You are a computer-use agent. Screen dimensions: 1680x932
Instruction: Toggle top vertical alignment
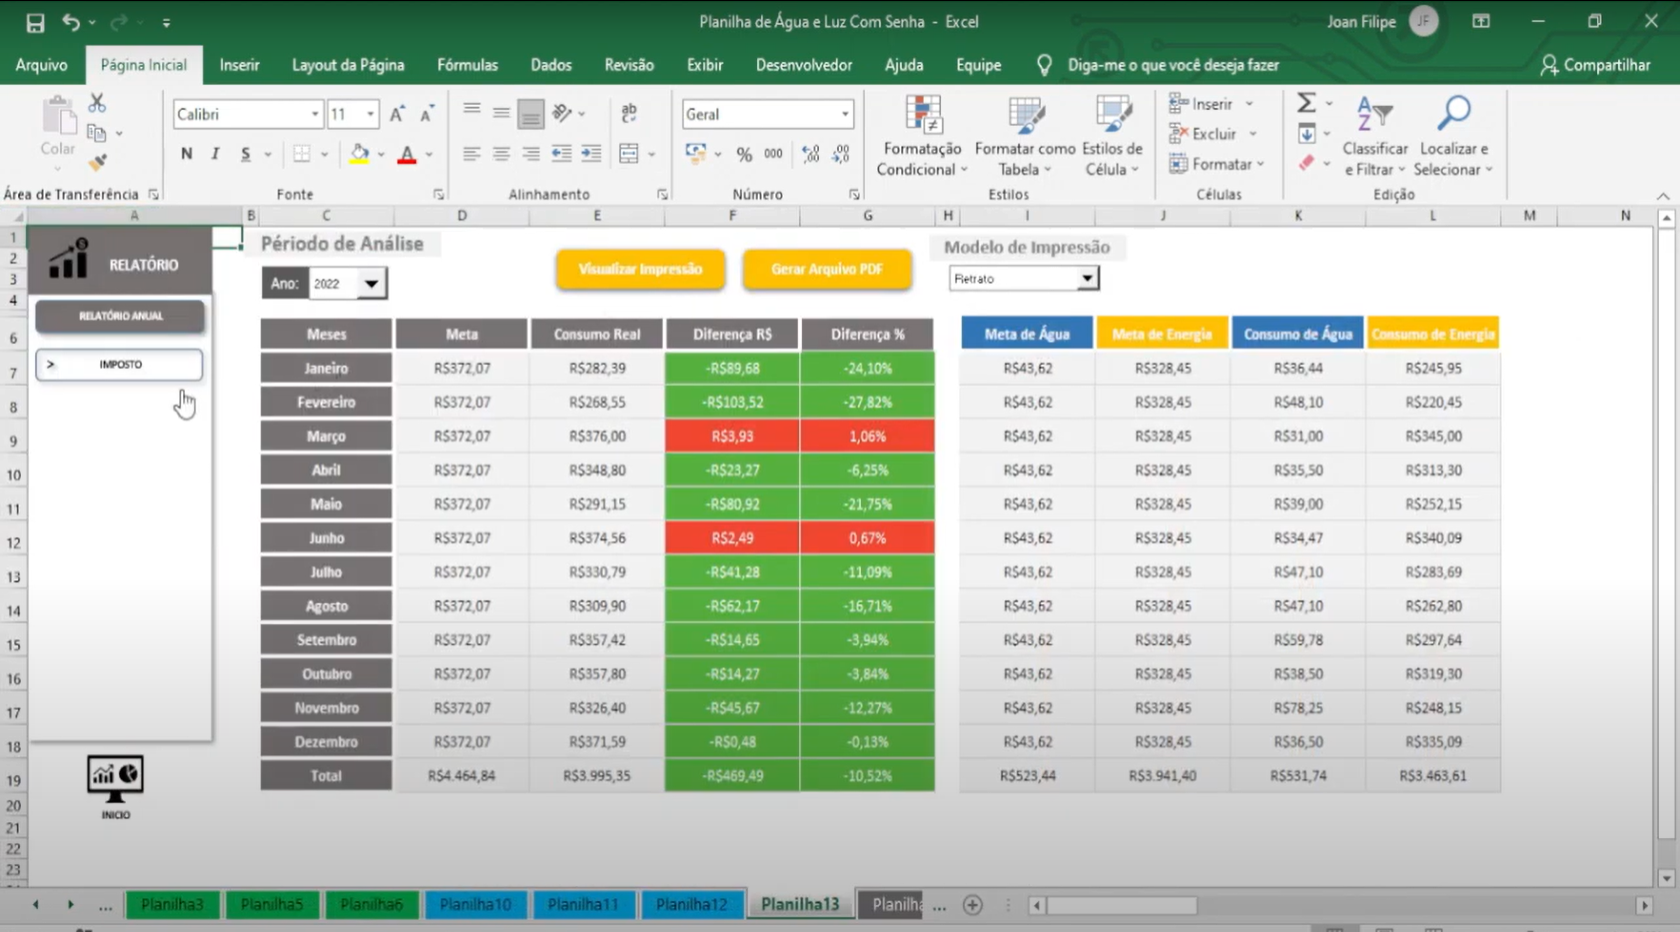[471, 110]
